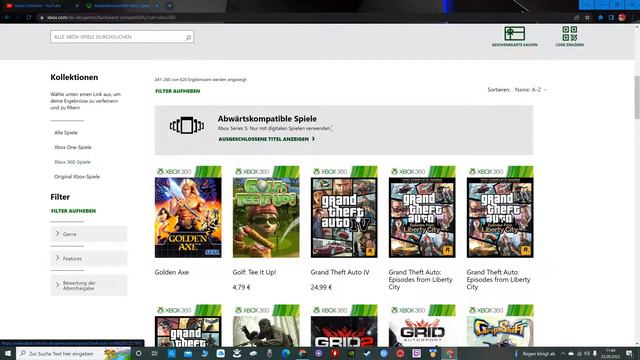Image resolution: width=640 pixels, height=360 pixels.
Task: Open a new browser tab with the plus button
Action: tap(170, 6)
